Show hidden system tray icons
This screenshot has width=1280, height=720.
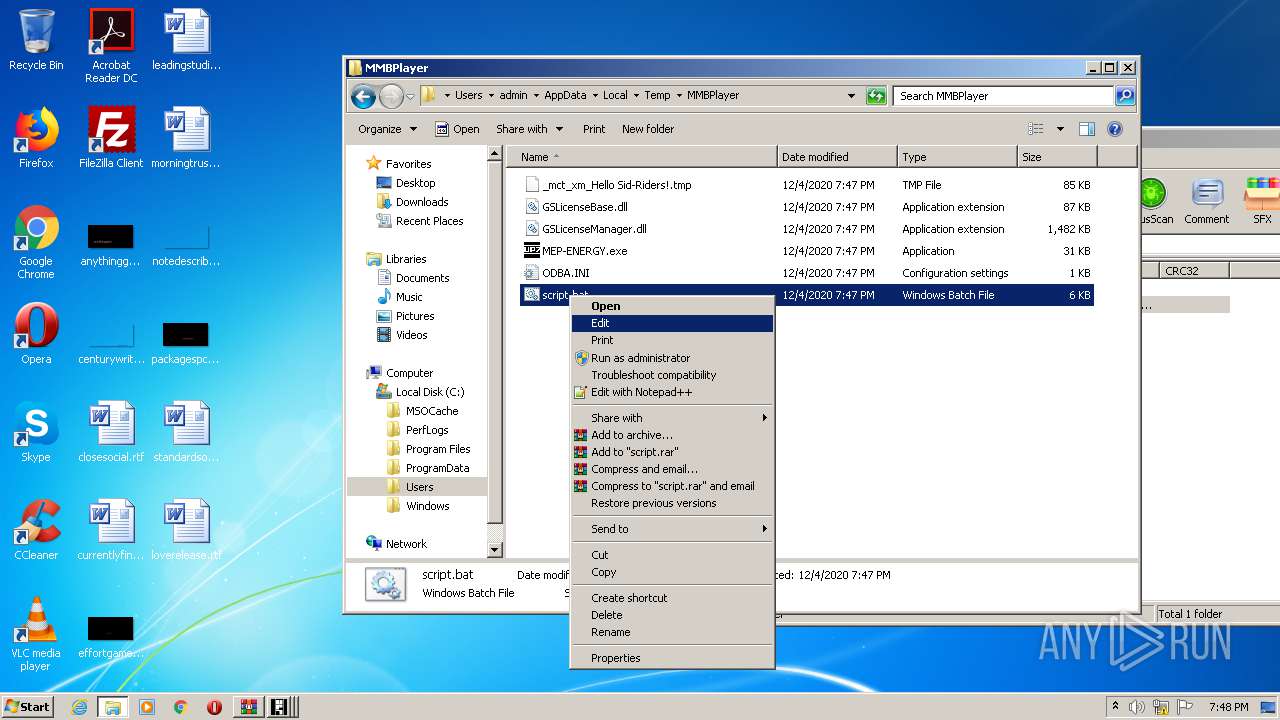tap(1115, 707)
